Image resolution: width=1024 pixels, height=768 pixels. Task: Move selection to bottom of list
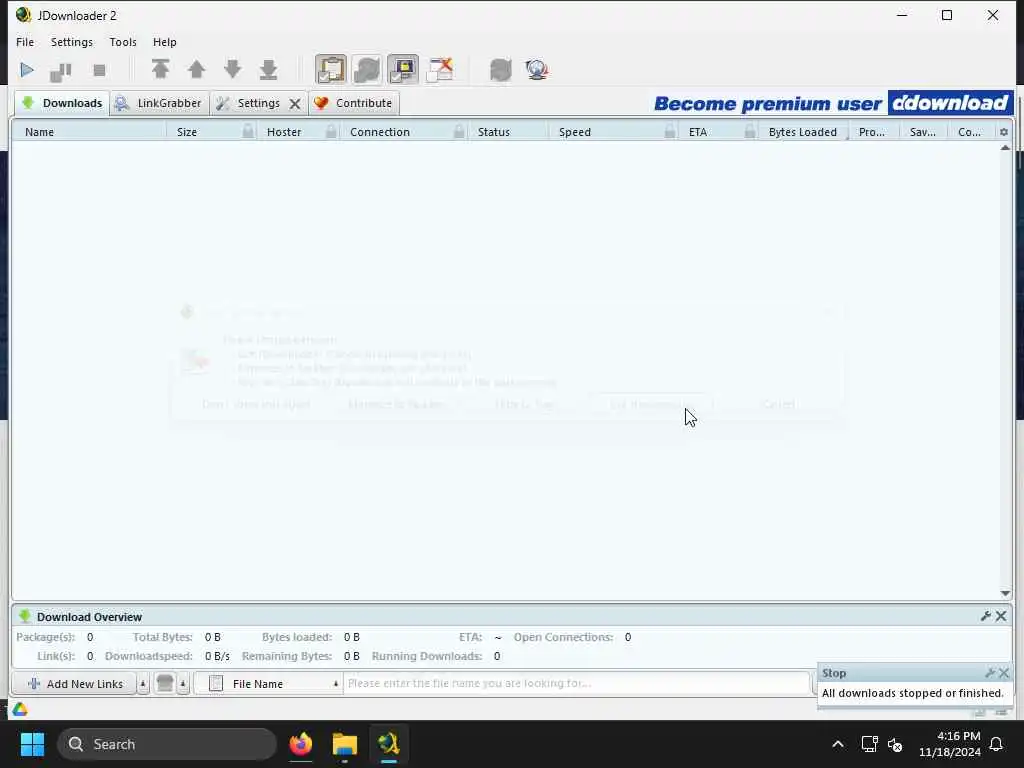268,69
